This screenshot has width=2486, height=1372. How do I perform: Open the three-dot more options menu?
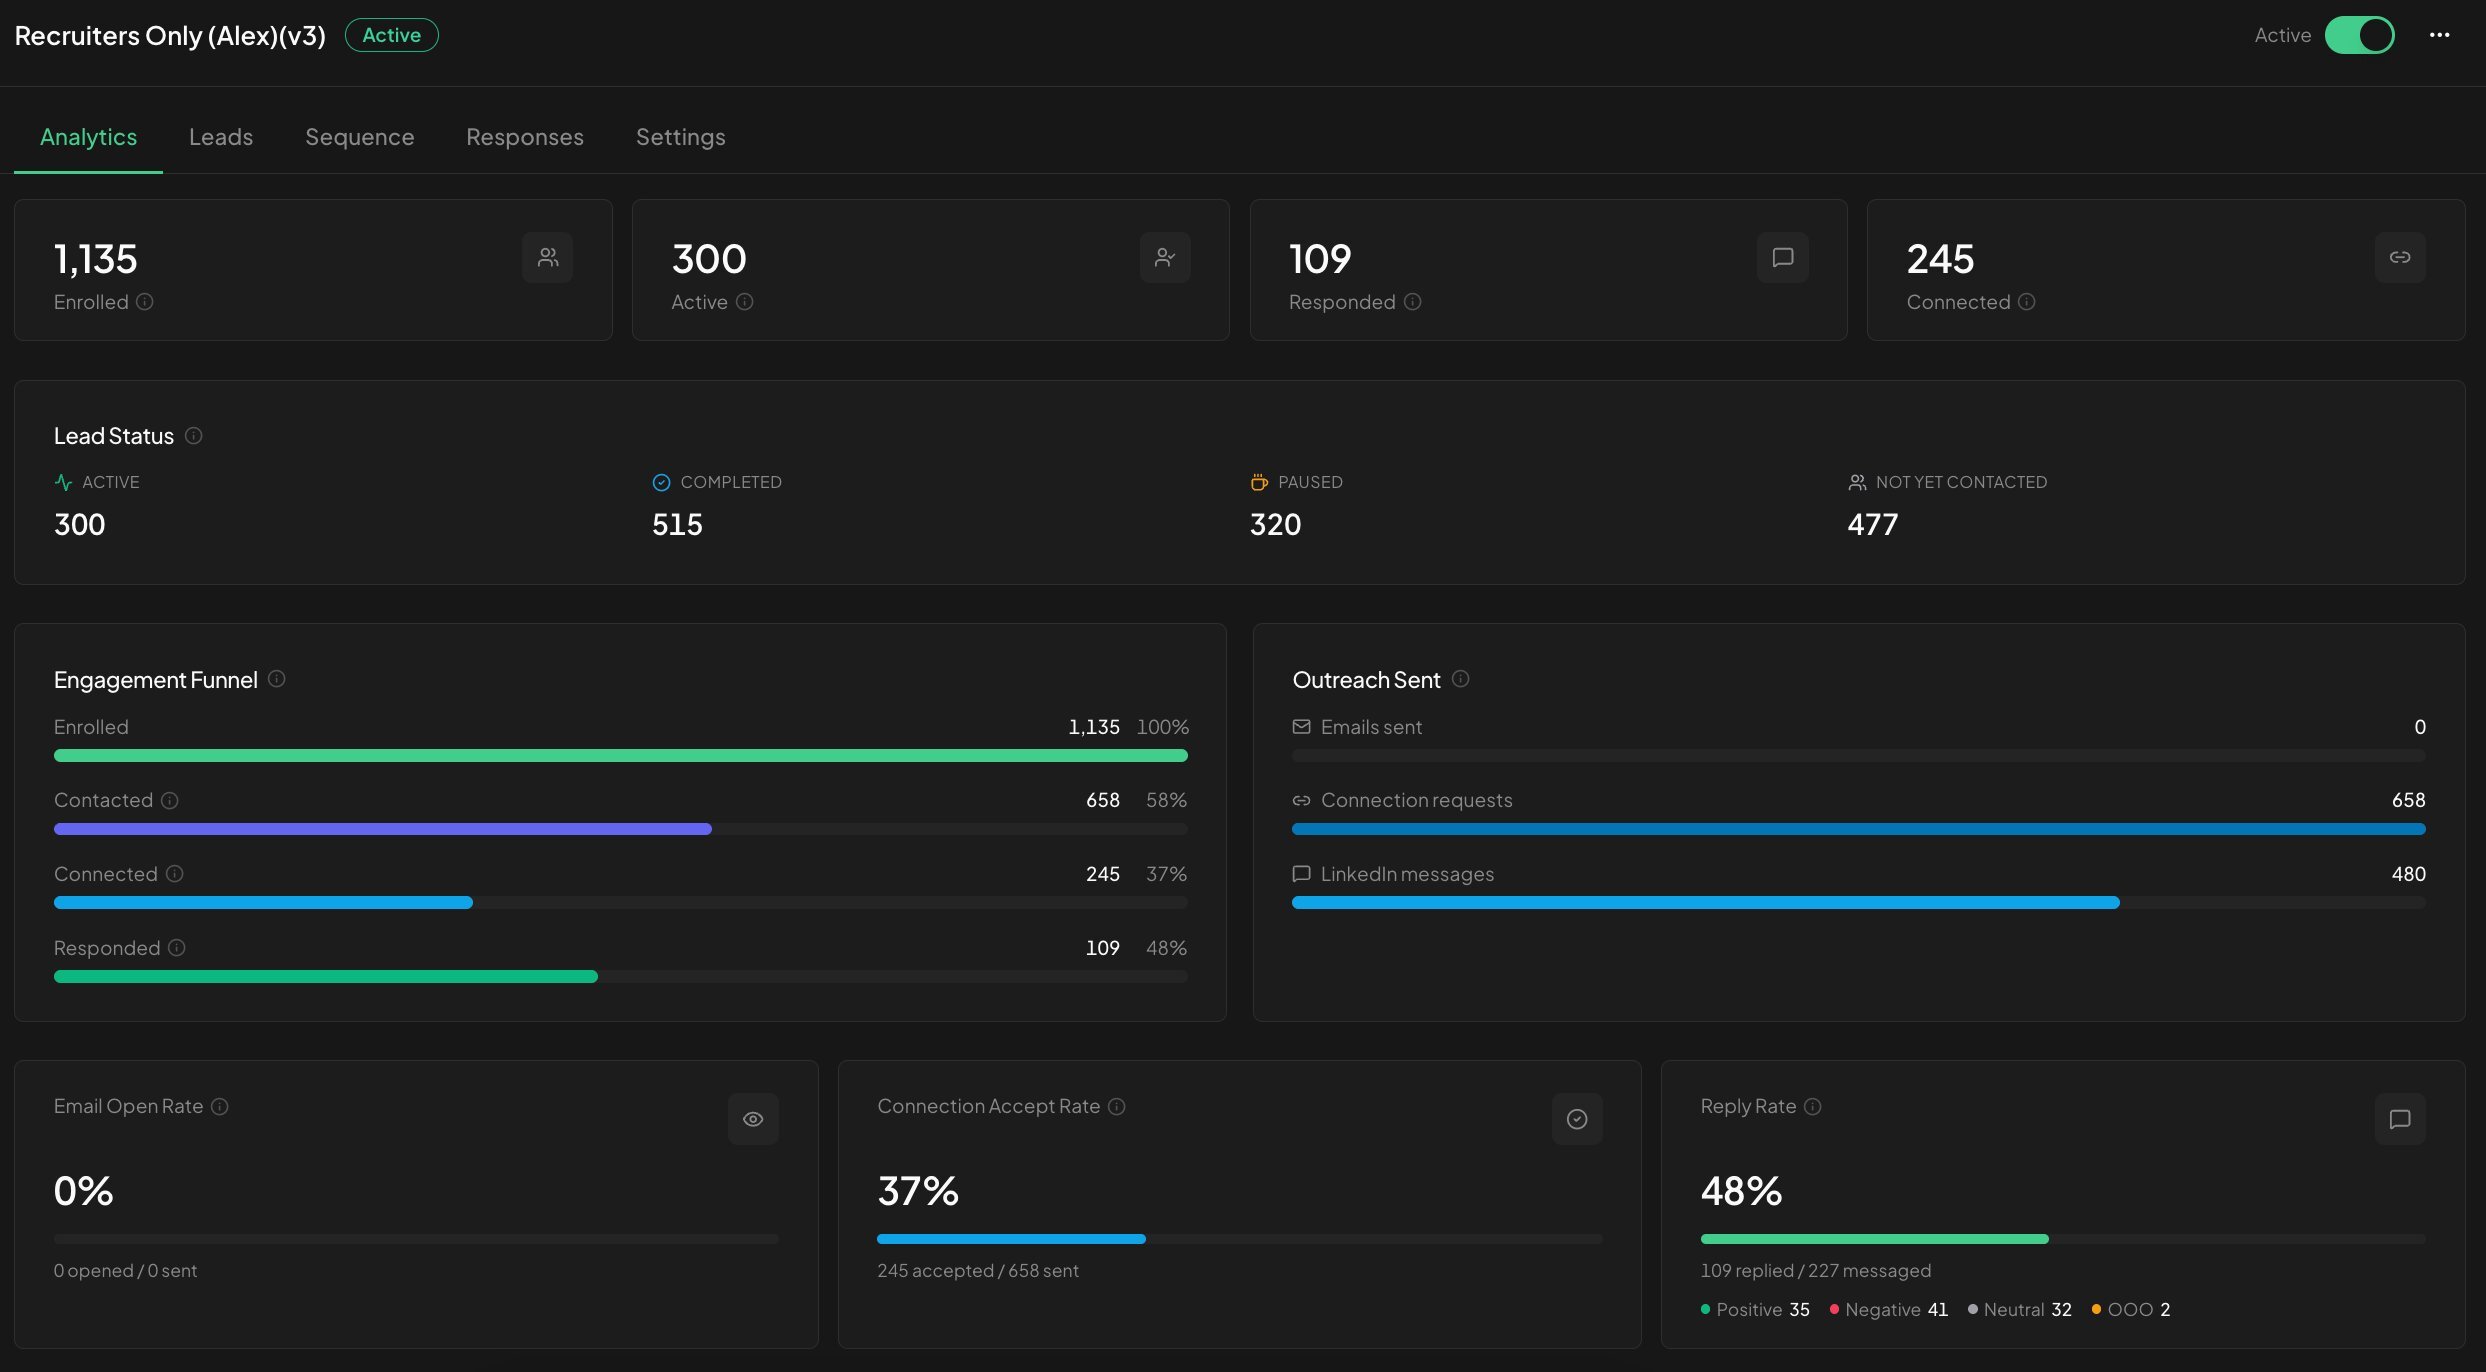coord(2440,35)
